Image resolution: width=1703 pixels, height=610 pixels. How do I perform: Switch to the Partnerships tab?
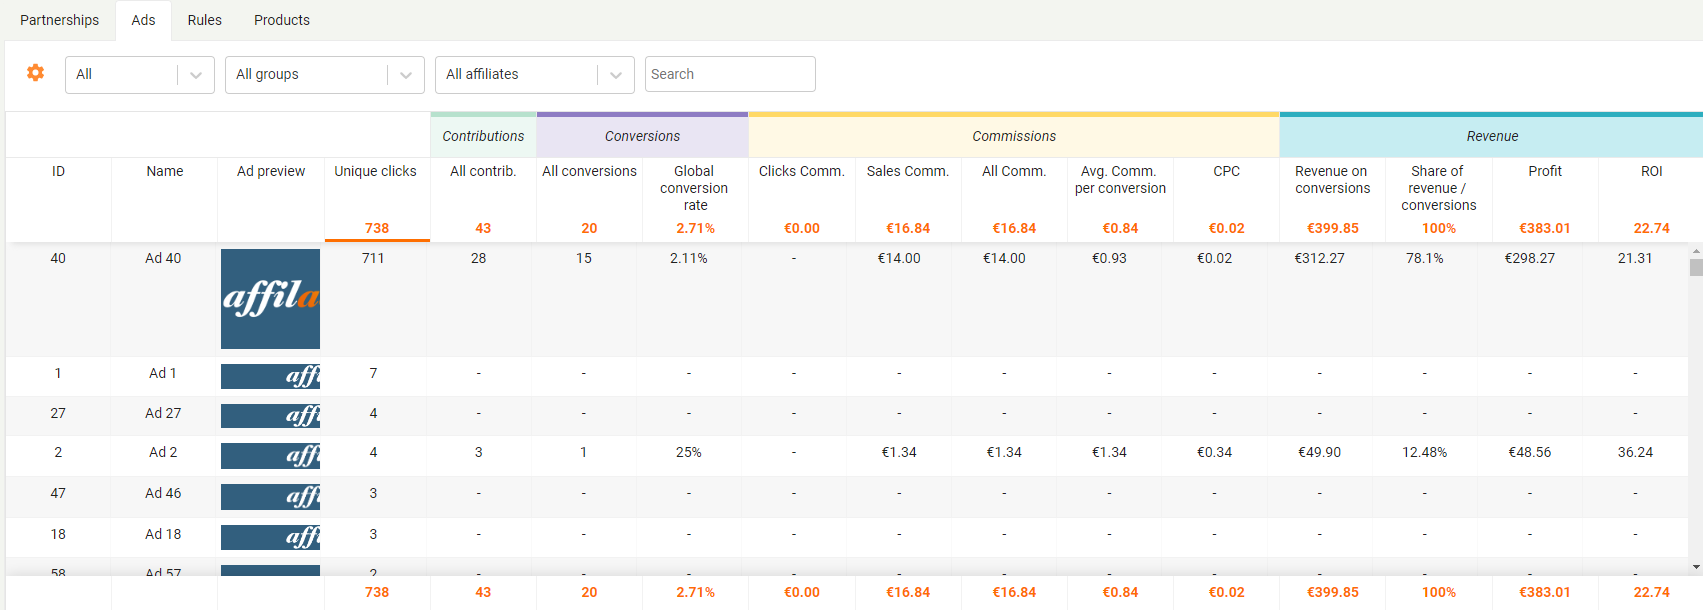[x=59, y=20]
